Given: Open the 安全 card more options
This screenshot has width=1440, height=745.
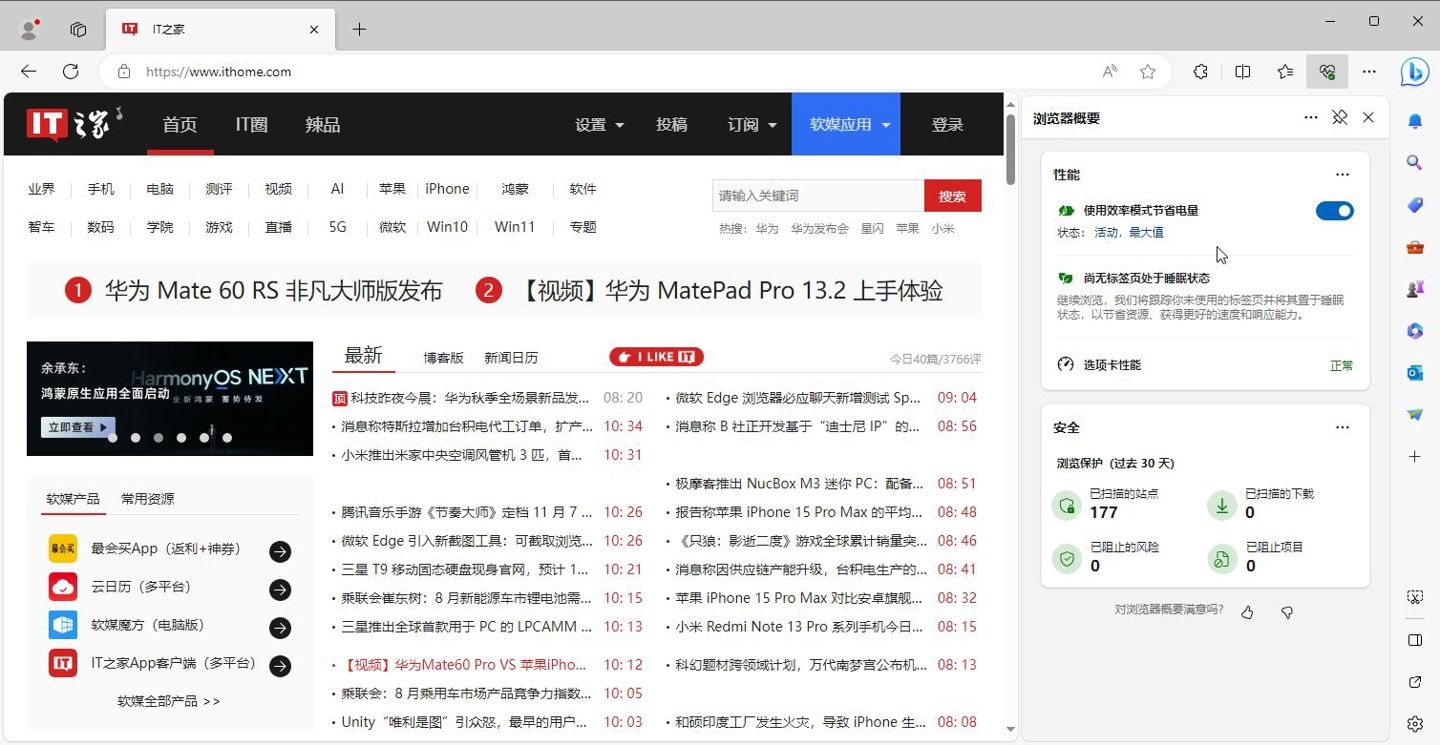Looking at the screenshot, I should pyautogui.click(x=1343, y=428).
